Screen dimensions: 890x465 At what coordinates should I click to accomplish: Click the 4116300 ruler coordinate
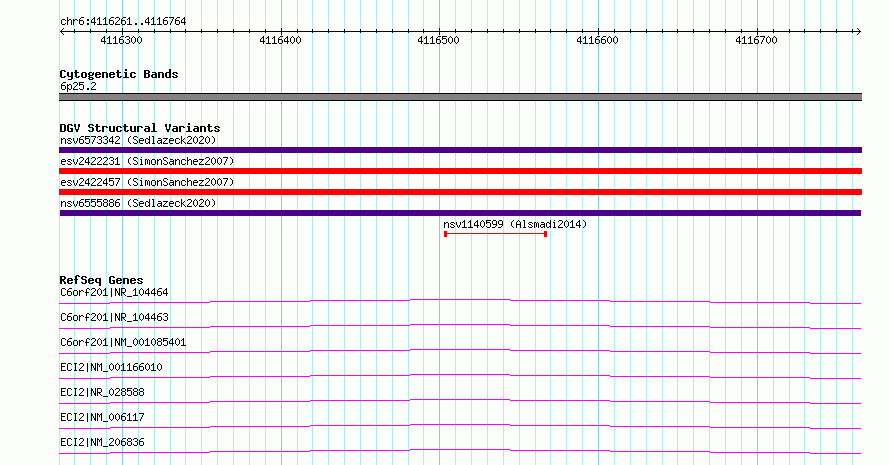point(121,40)
